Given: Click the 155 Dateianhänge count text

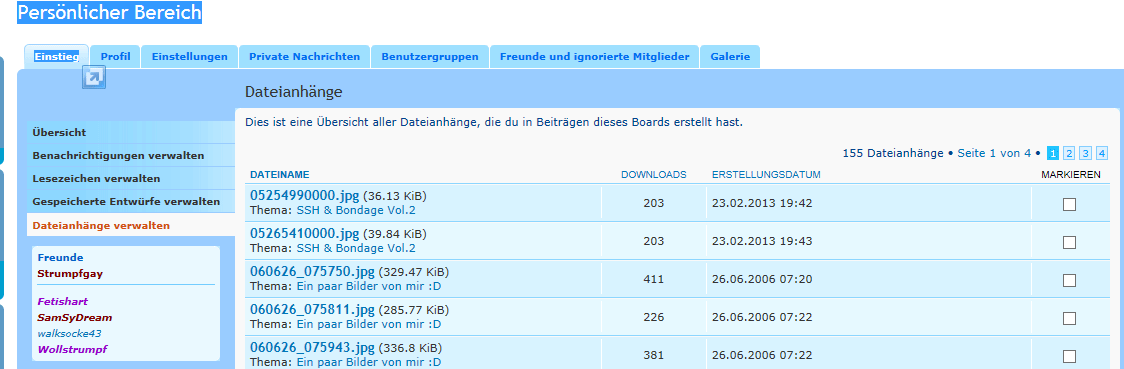Looking at the screenshot, I should click(x=893, y=153).
